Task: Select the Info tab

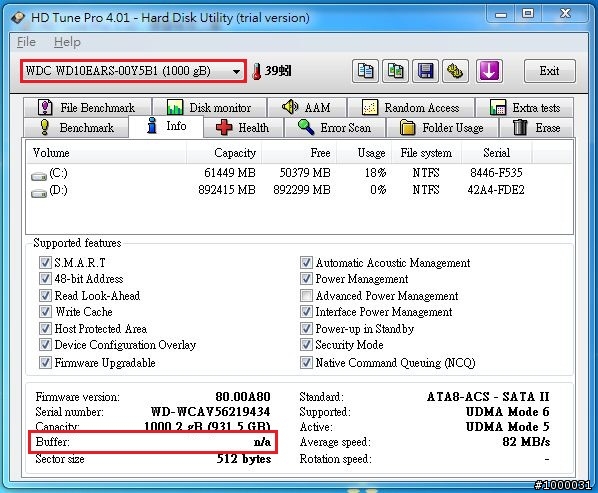Action: pyautogui.click(x=166, y=126)
